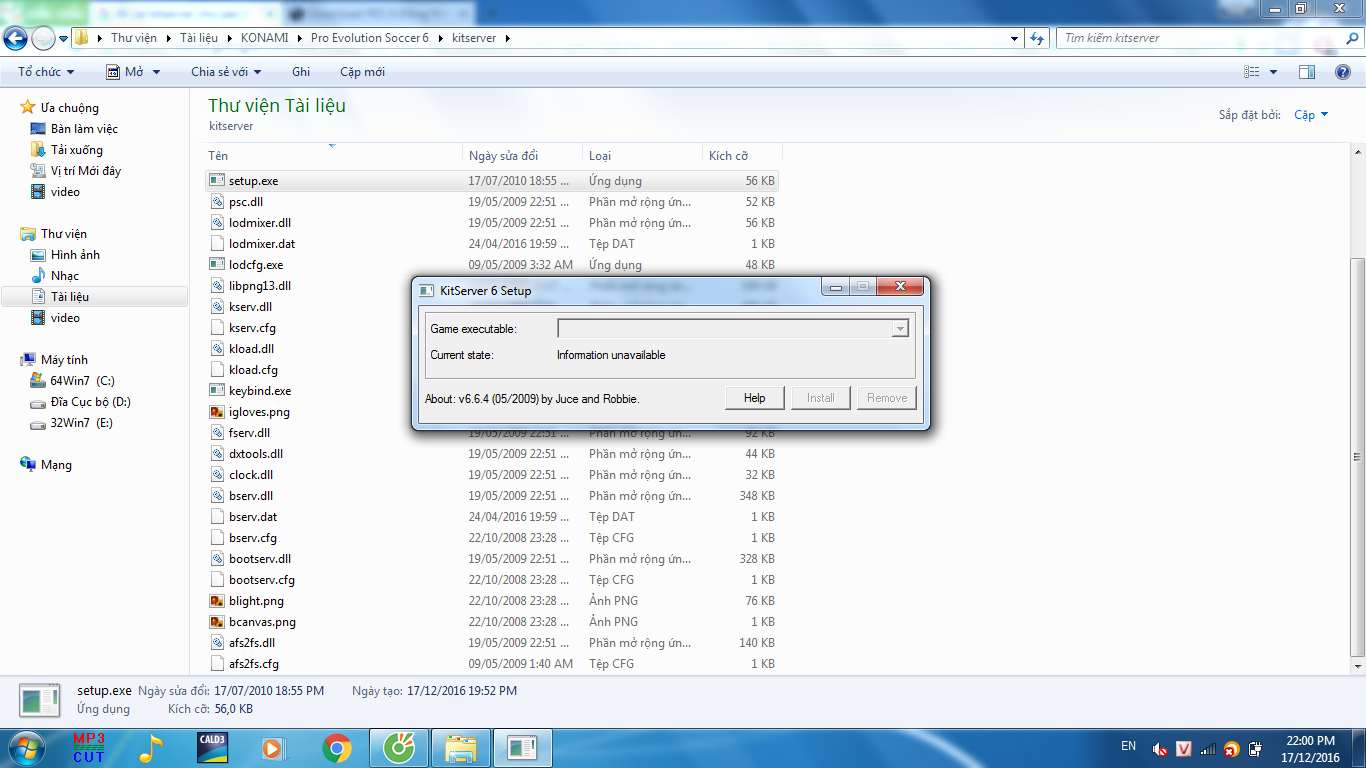The image size is (1366, 768).
Task: Select the bootserv.dll file name
Action: pyautogui.click(x=260, y=559)
